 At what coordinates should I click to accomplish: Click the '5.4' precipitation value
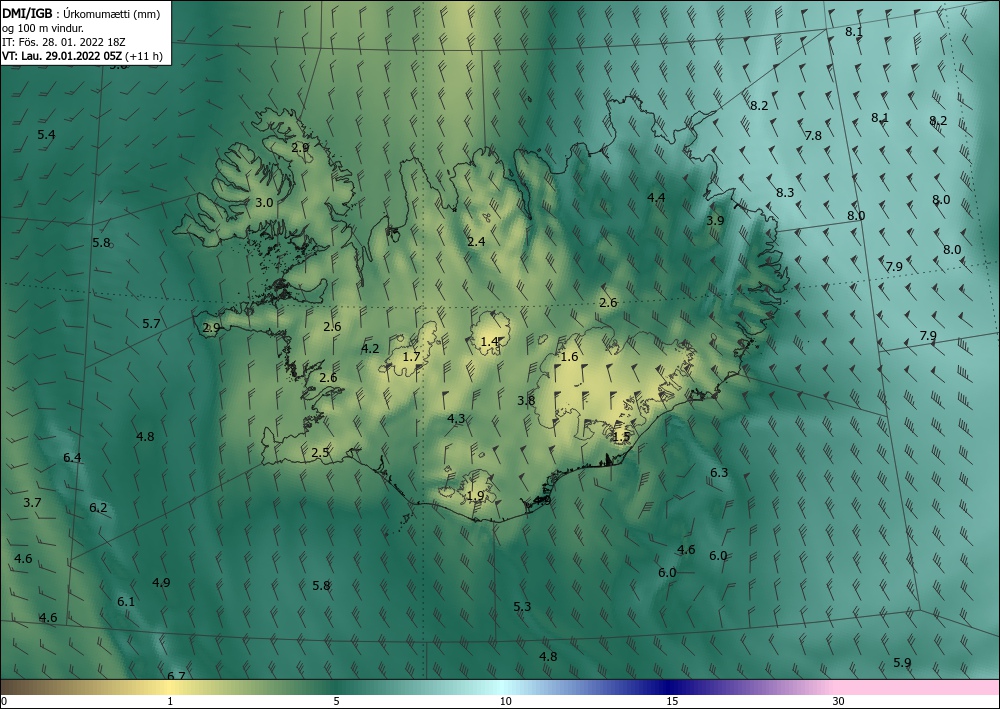click(x=46, y=135)
